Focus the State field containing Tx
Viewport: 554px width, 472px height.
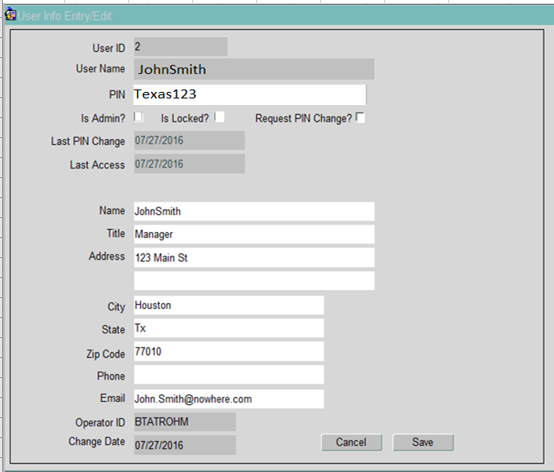click(229, 328)
